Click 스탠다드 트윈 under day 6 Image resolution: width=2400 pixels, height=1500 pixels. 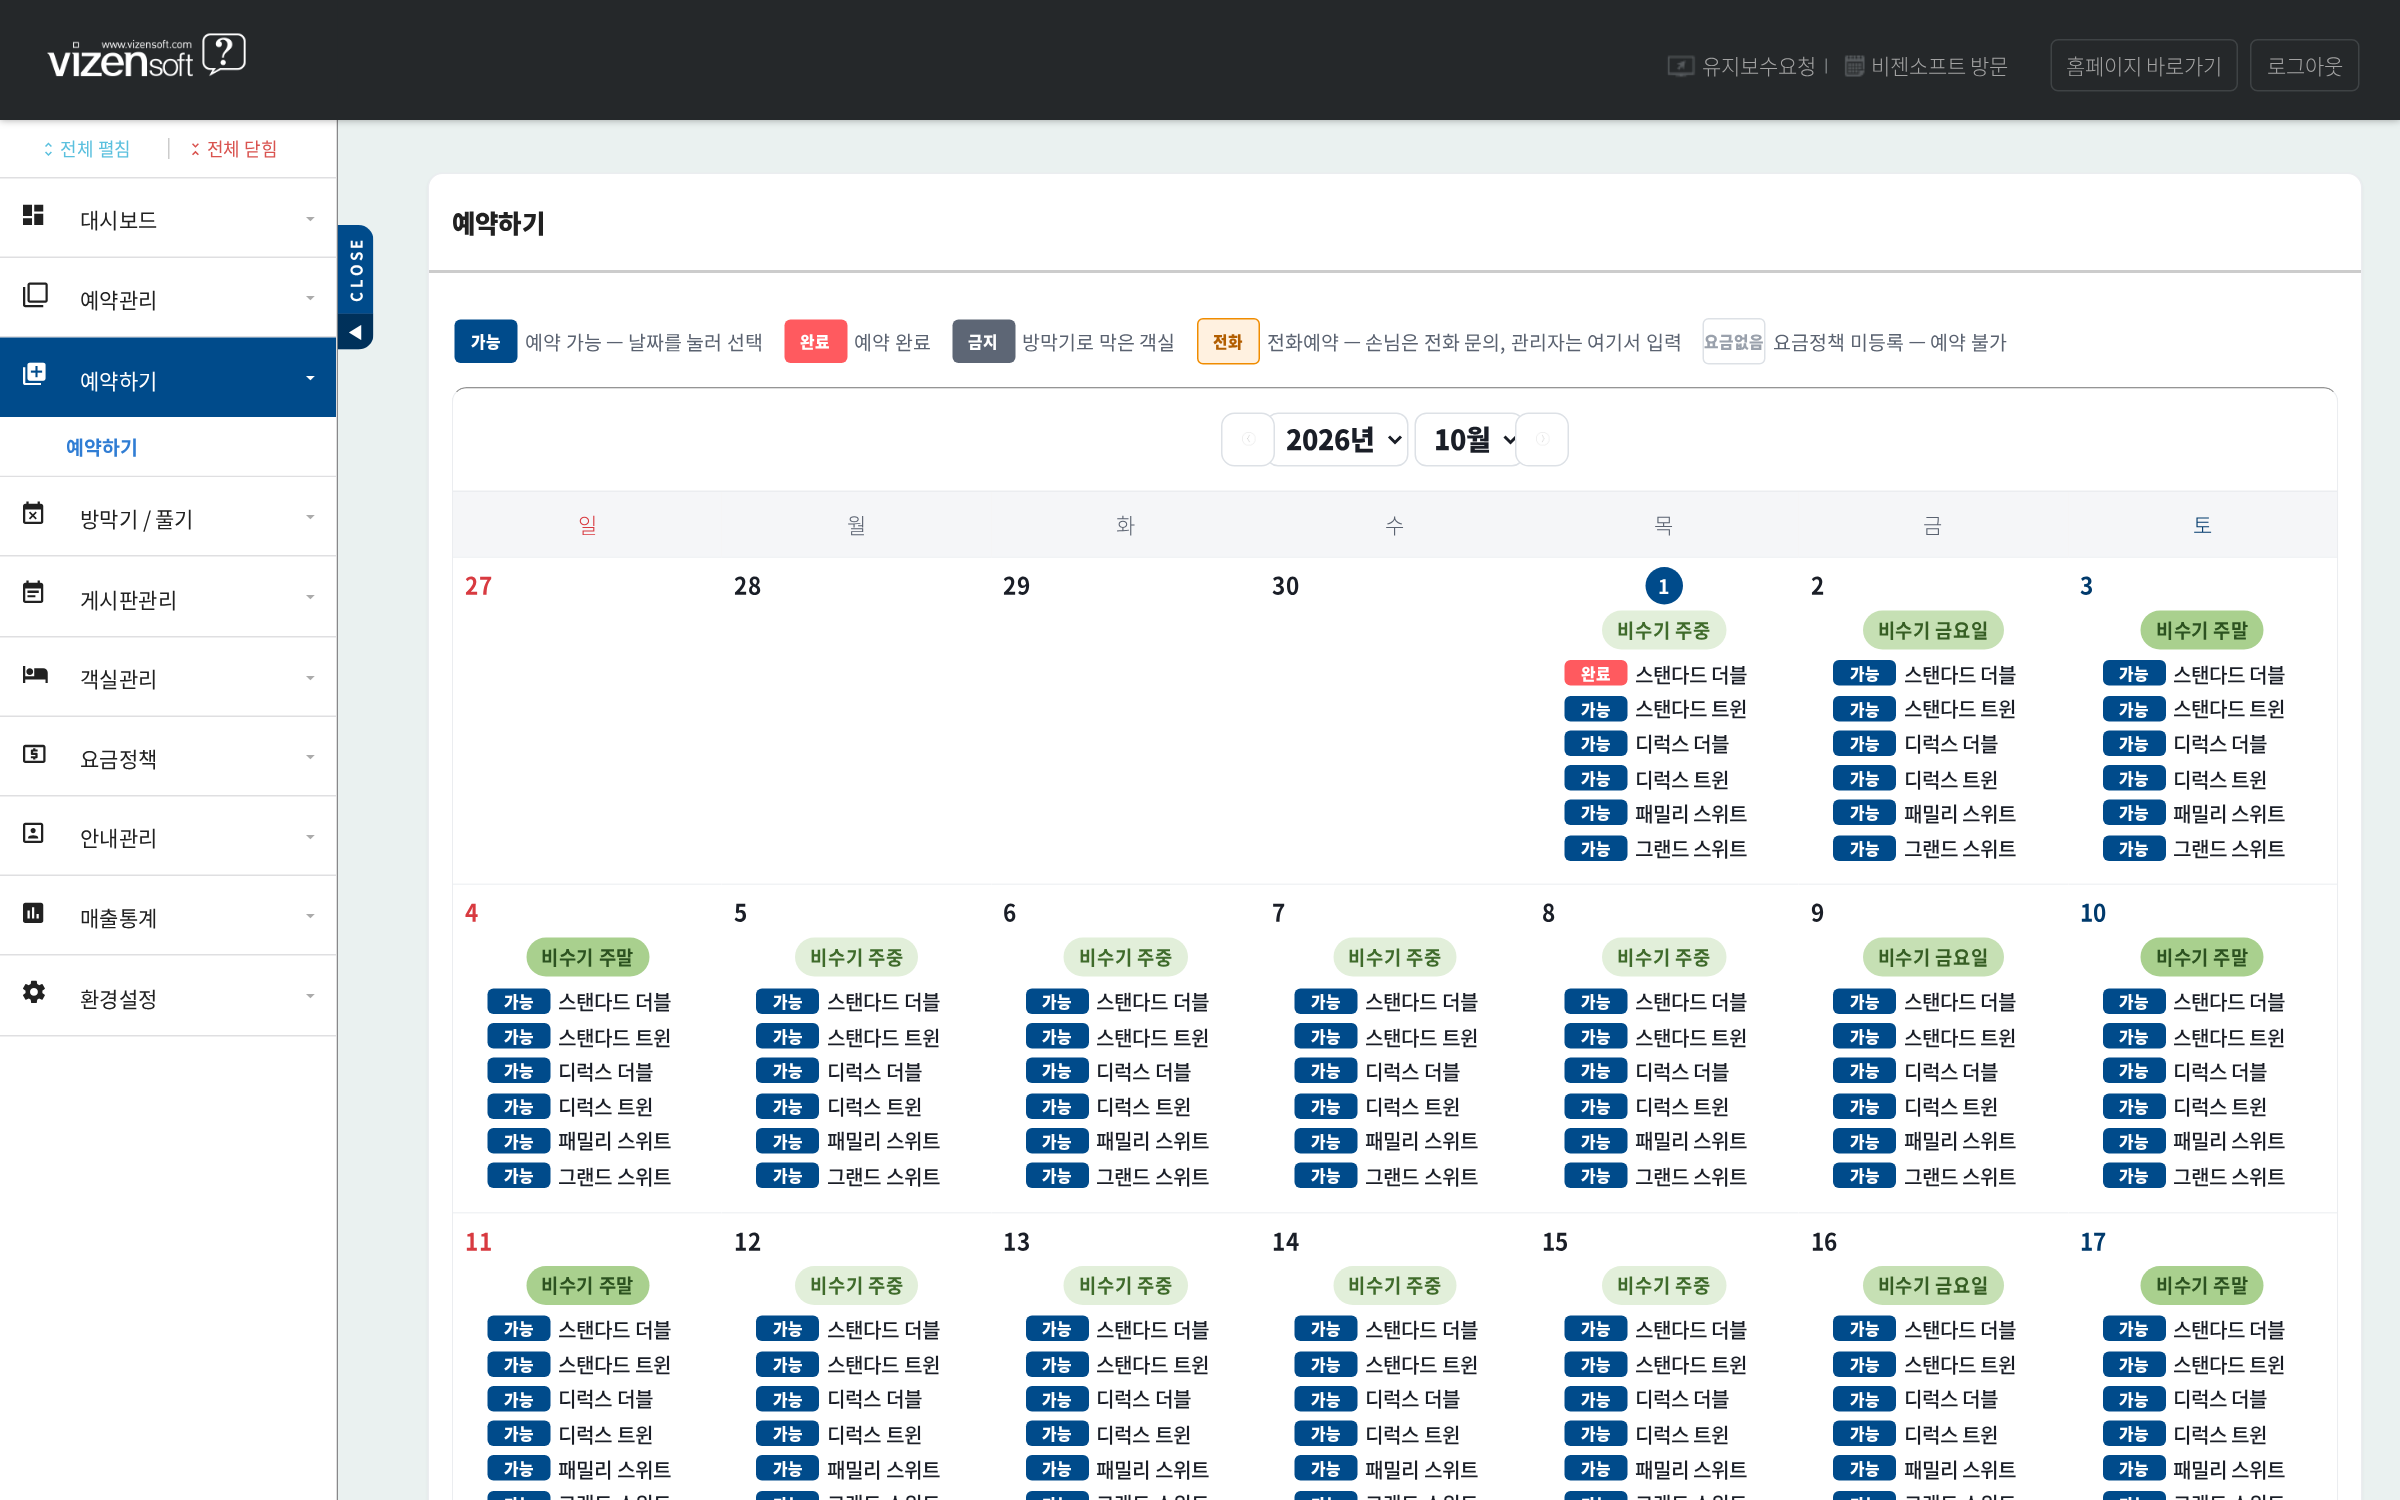1152,1037
